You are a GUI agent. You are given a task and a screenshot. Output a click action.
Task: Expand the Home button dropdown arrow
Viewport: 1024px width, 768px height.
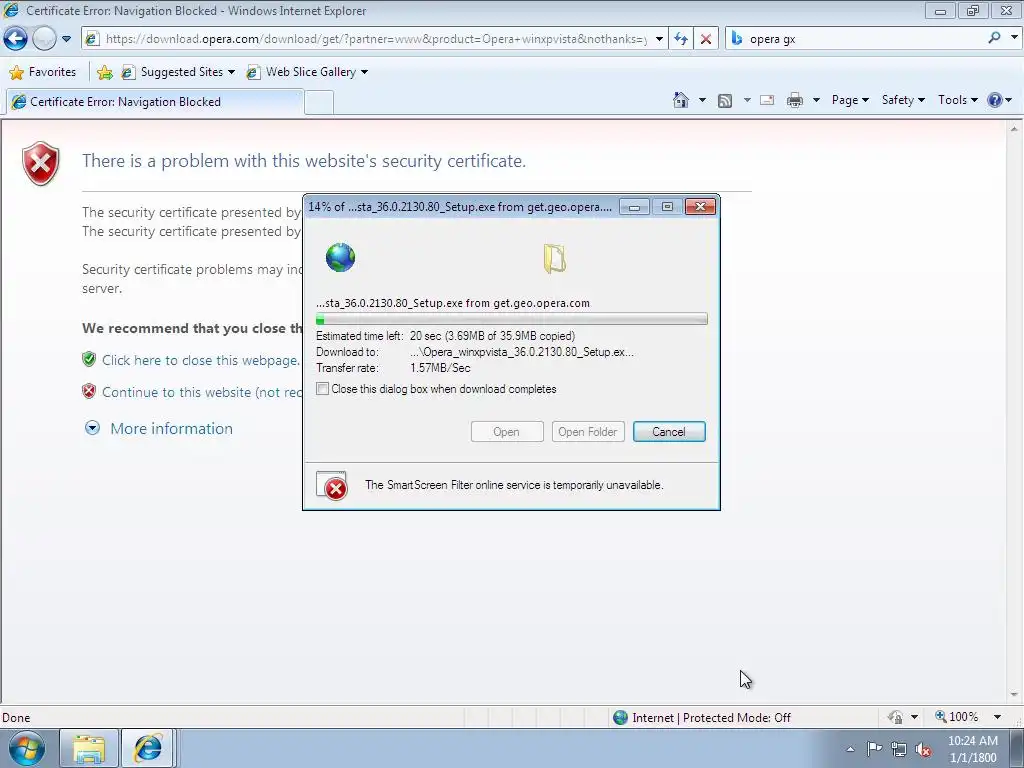tap(702, 100)
